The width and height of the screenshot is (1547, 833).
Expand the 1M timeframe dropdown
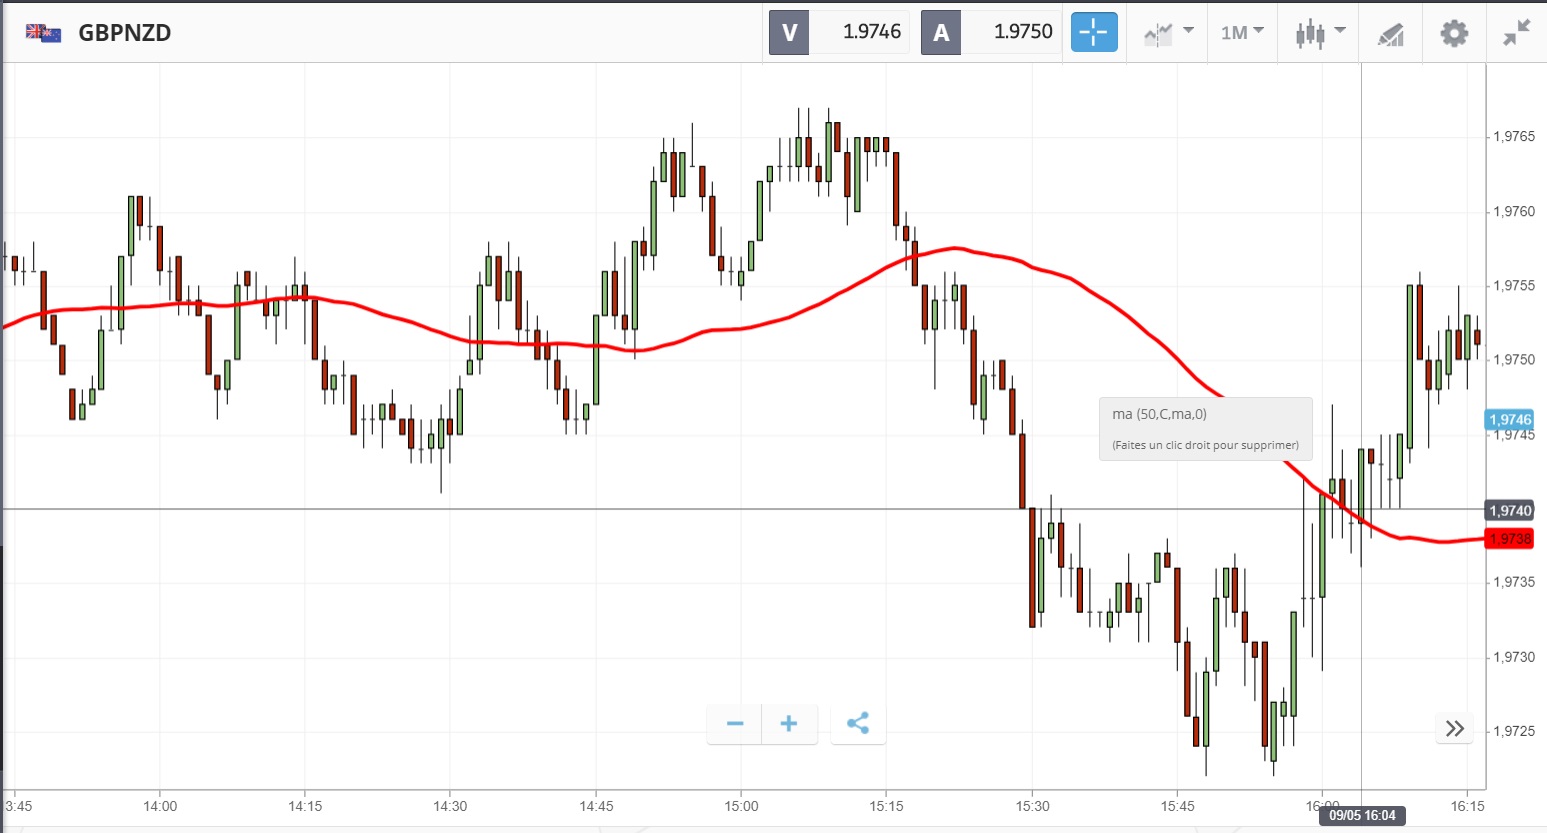tap(1242, 33)
